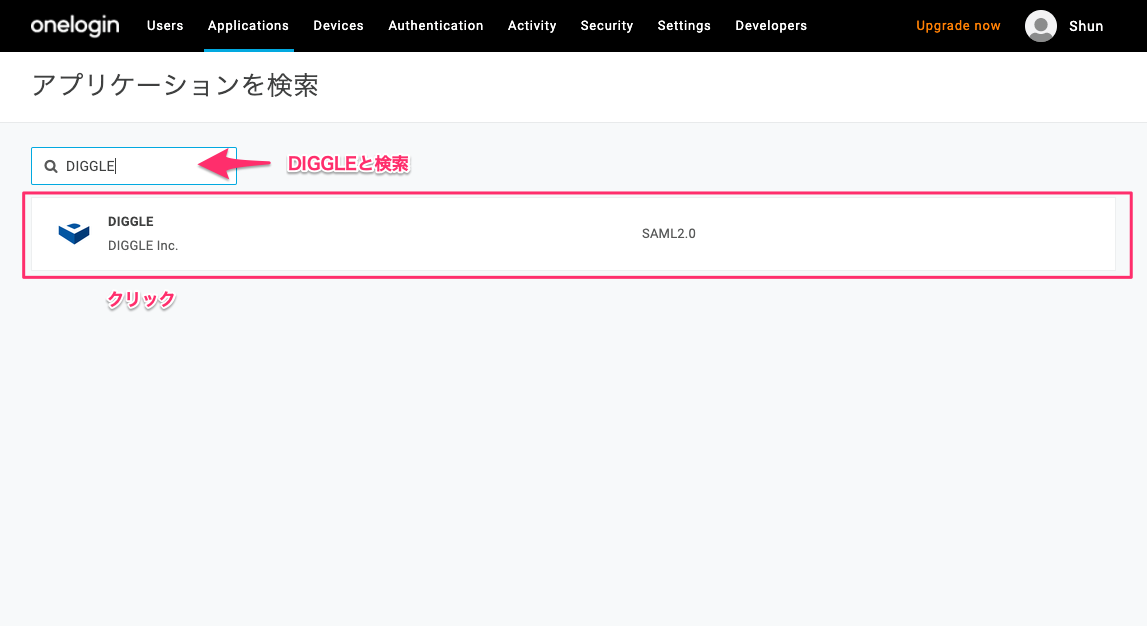The width and height of the screenshot is (1147, 626).
Task: Open the Developers menu
Action: pyautogui.click(x=771, y=26)
